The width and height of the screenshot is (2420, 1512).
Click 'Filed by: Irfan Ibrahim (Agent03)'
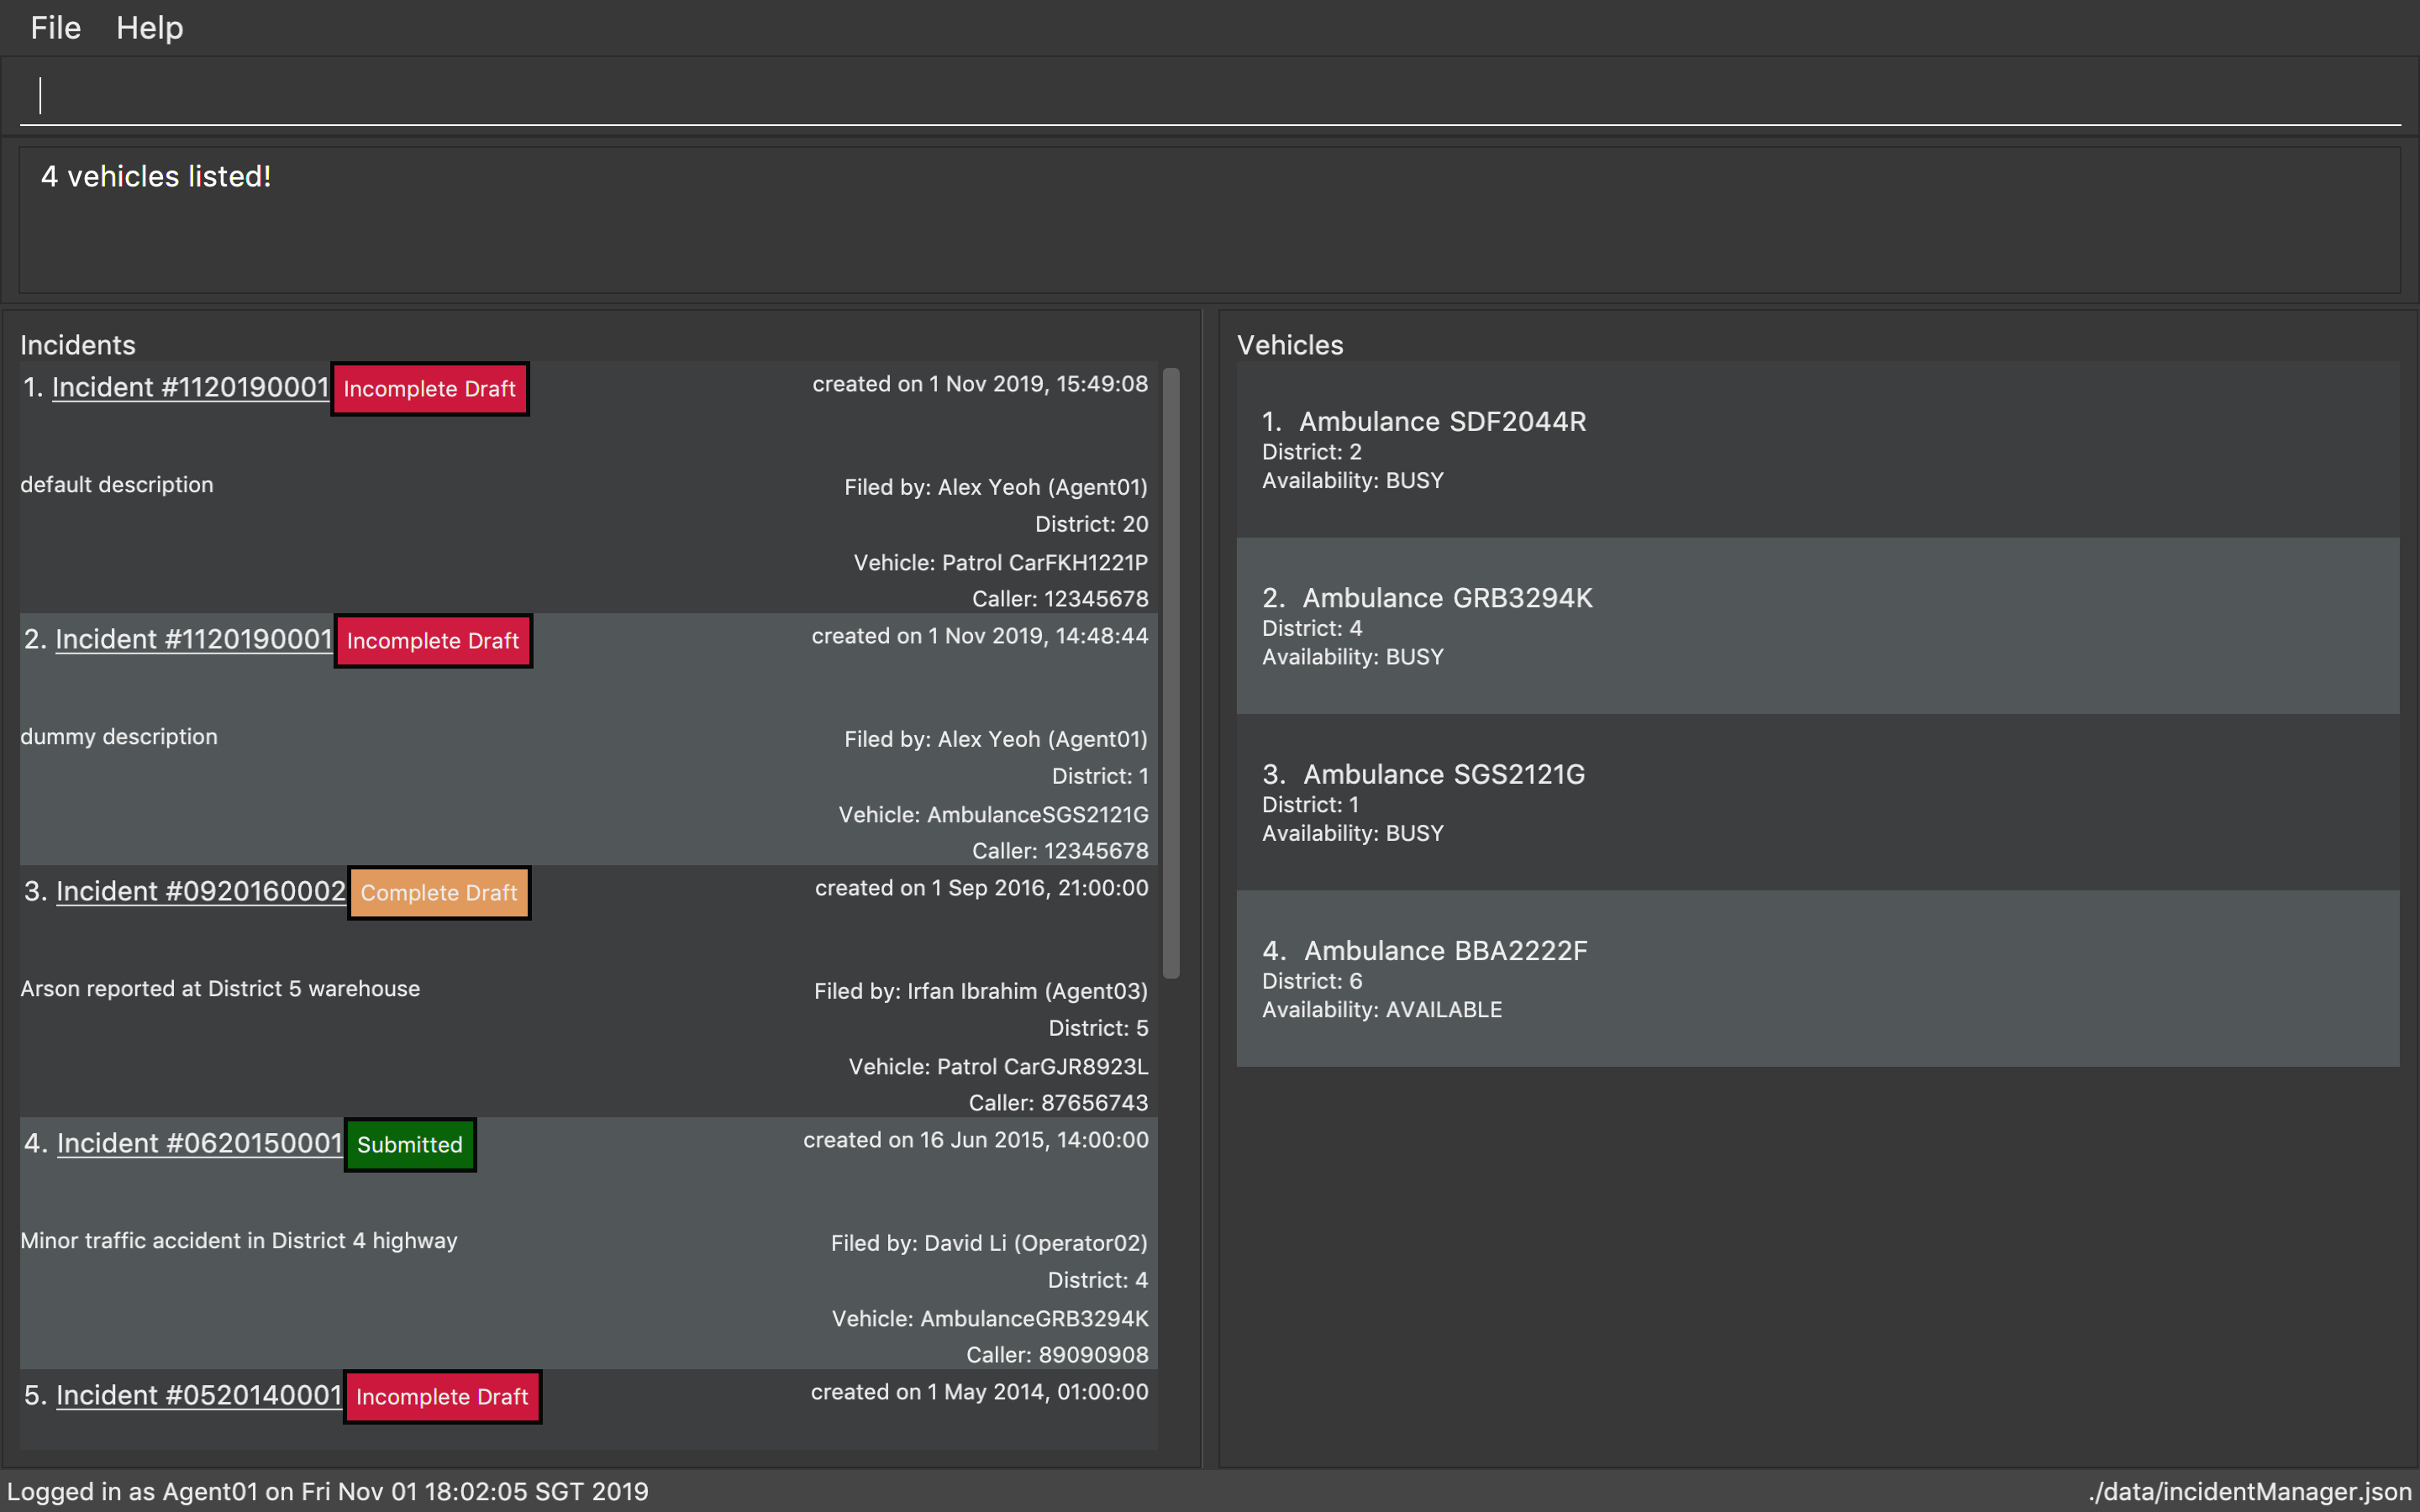click(981, 991)
